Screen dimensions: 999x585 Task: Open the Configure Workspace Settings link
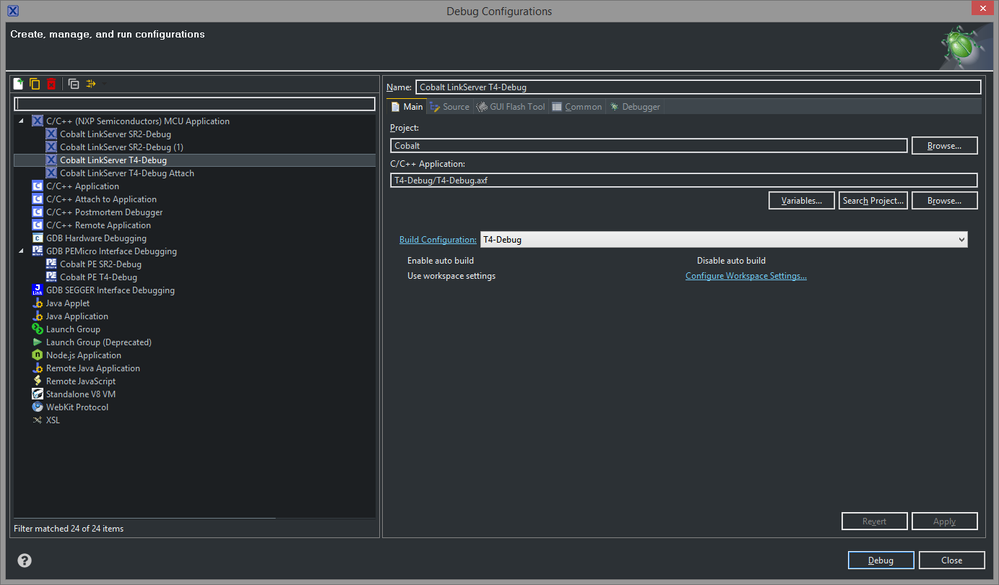[x=745, y=276]
